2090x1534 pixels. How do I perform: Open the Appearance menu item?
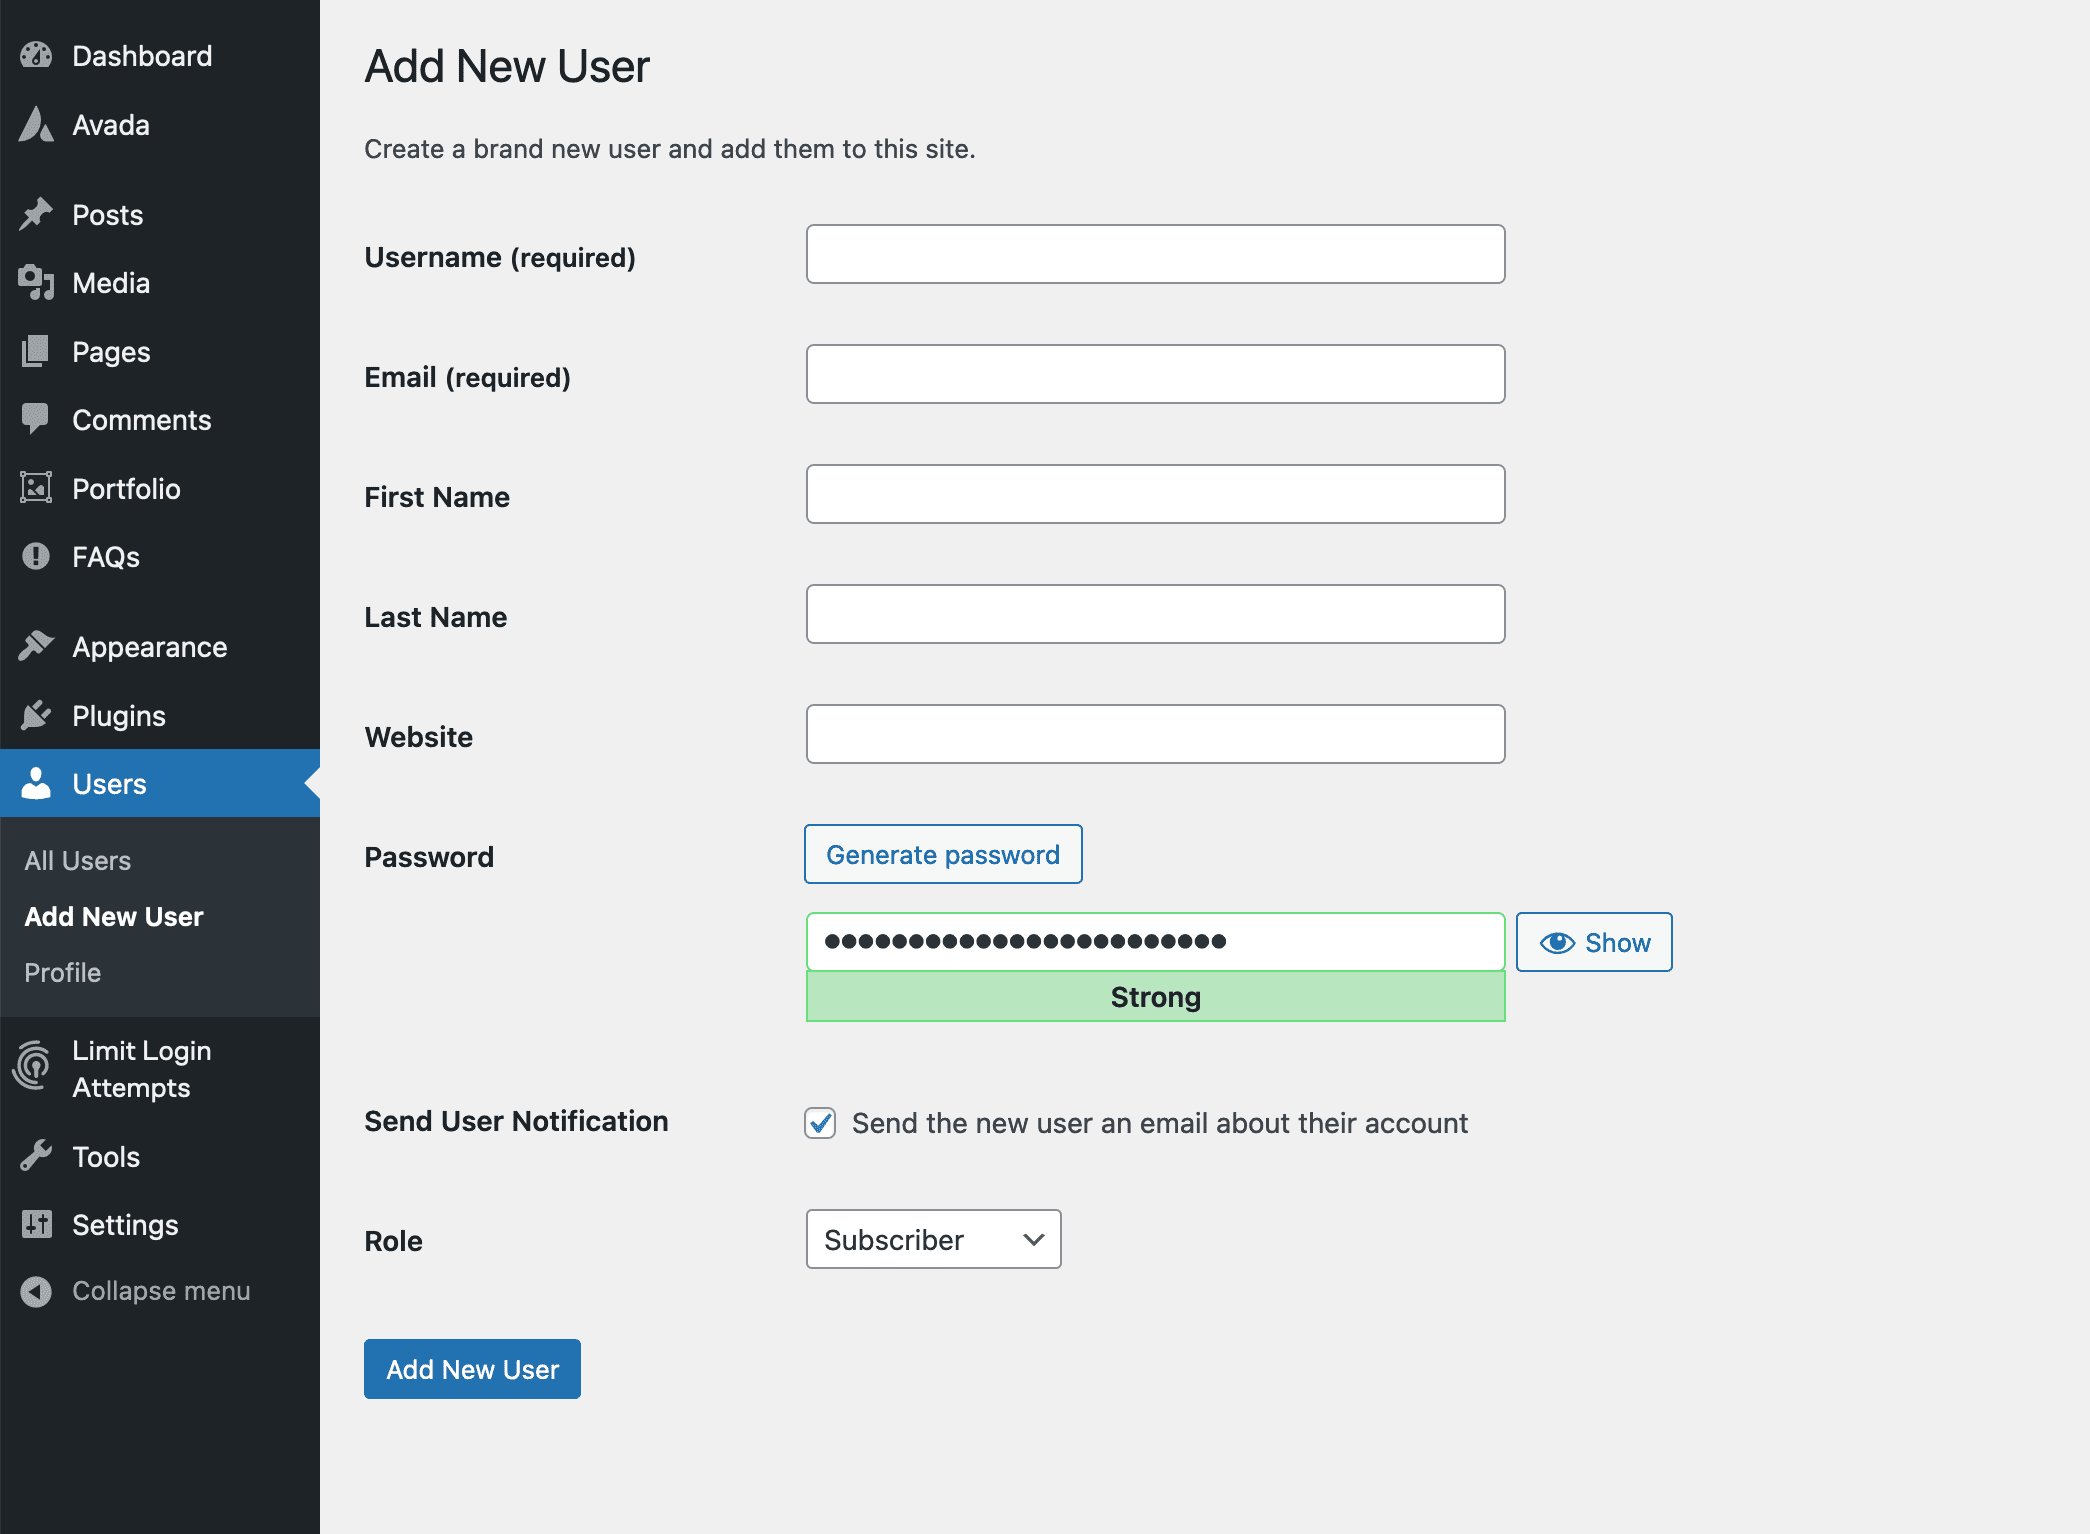[160, 647]
